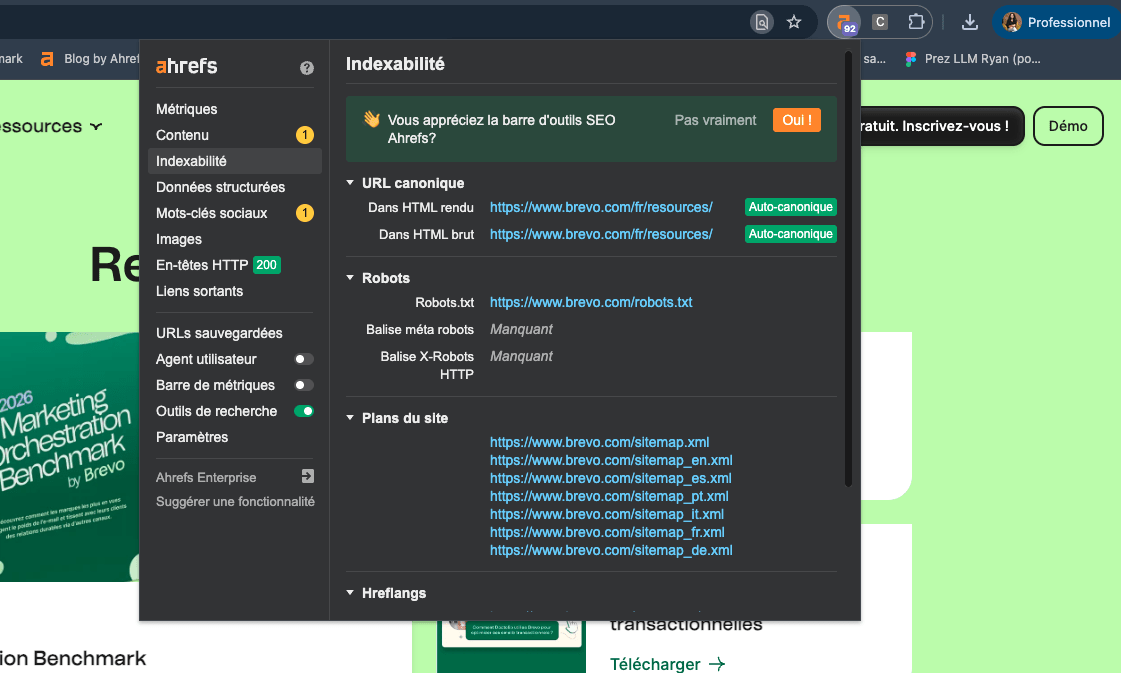Enable the Agent utilisateur toggle
1121x673 pixels.
tap(303, 359)
